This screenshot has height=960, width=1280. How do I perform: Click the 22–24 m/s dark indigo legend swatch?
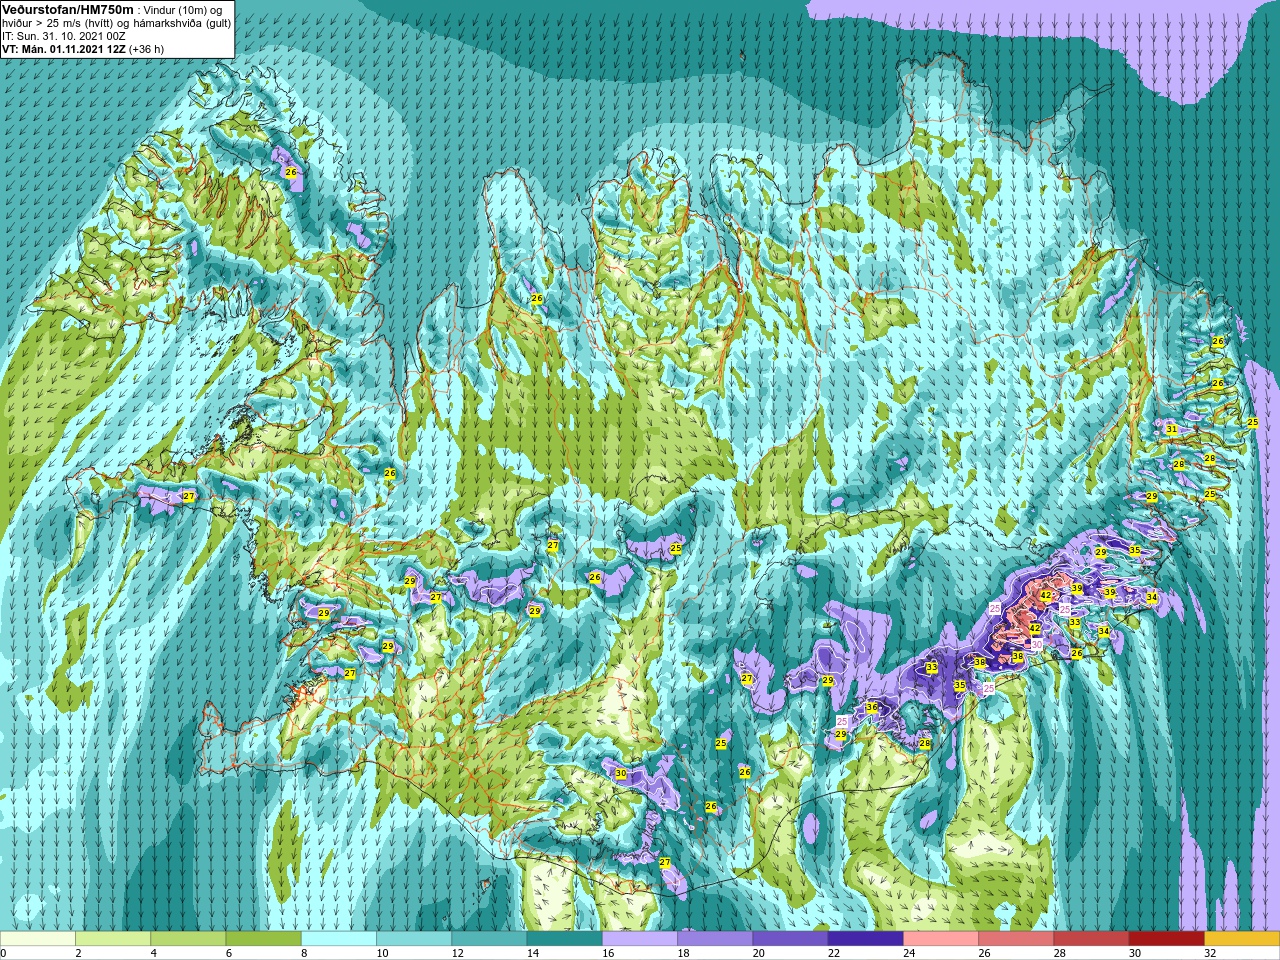[866, 939]
